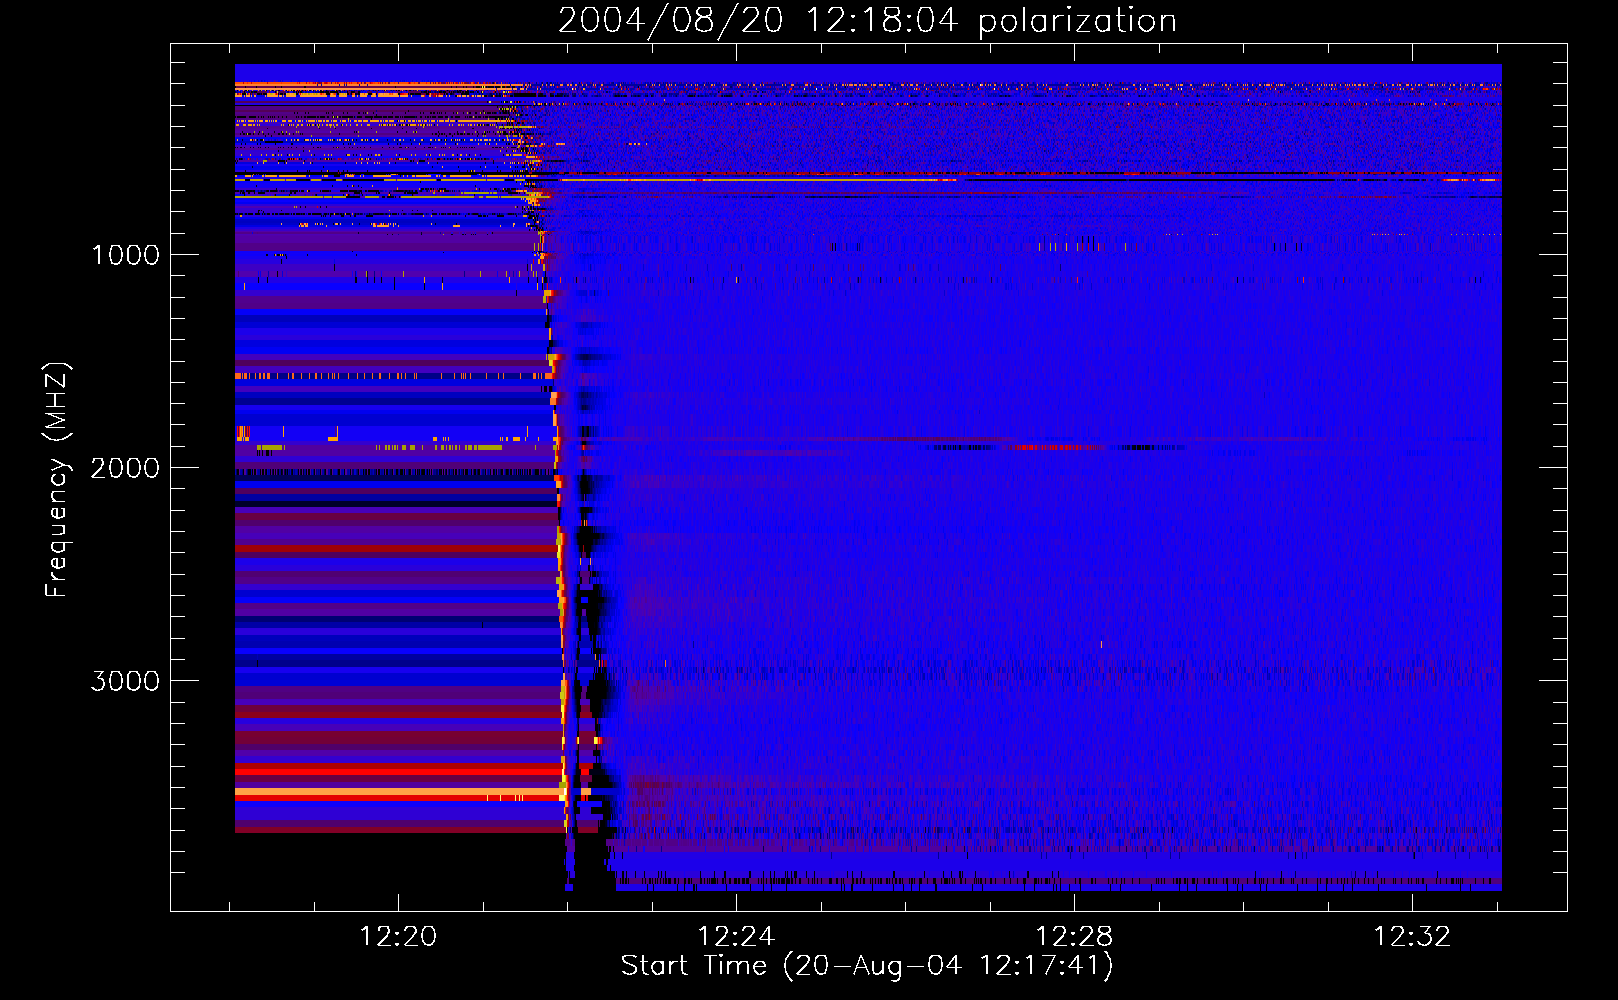The width and height of the screenshot is (1618, 1000).
Task: Click the 2000 frequency tick label
Action: [125, 468]
